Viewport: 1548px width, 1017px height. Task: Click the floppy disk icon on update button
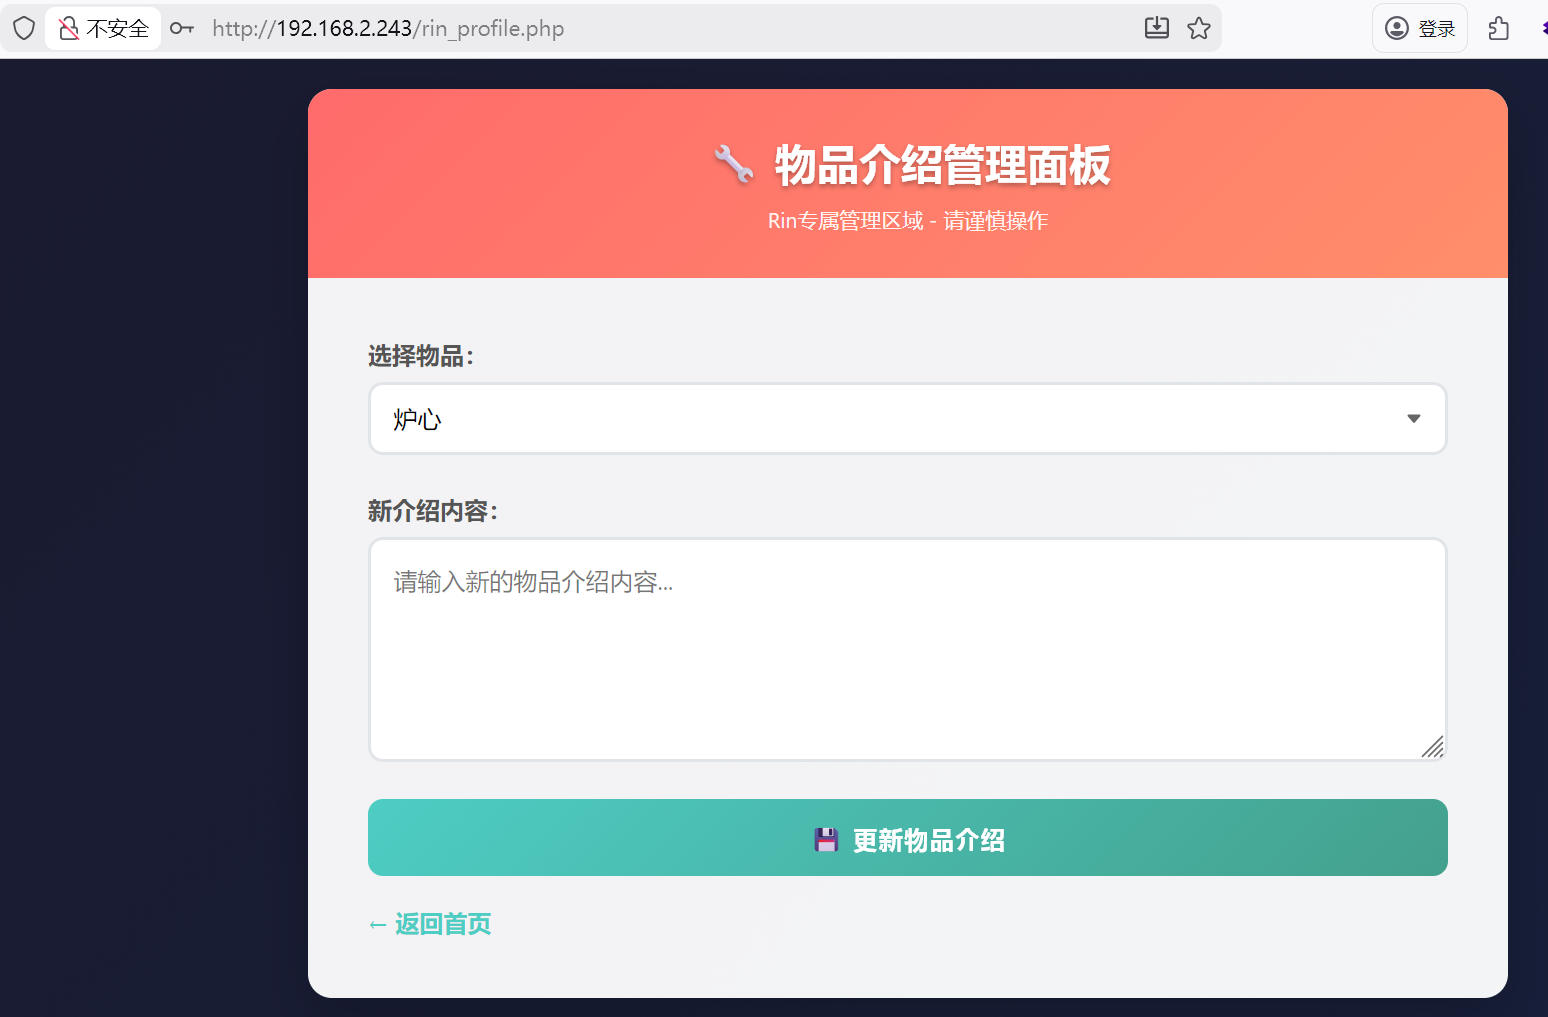[826, 840]
